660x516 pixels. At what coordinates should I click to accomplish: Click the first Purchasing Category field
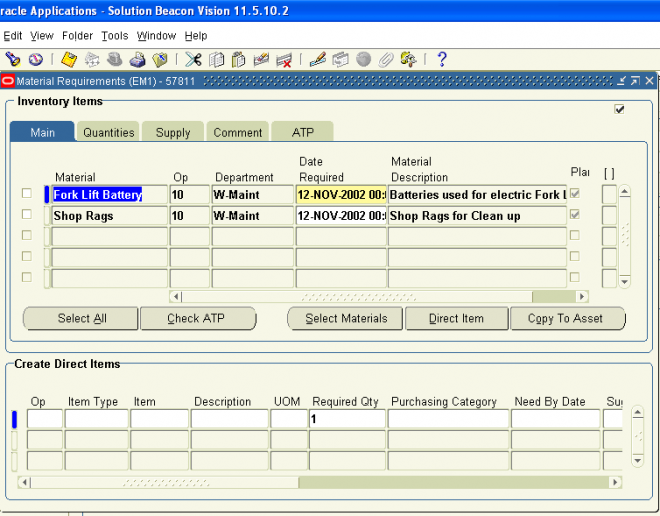tap(449, 419)
